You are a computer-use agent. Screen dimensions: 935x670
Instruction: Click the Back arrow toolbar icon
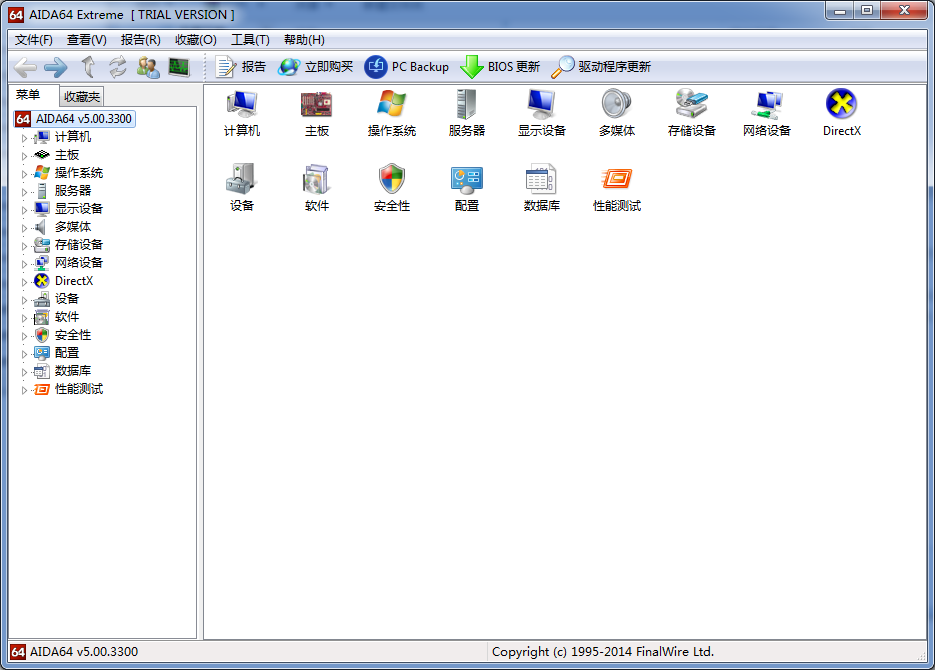coord(25,67)
